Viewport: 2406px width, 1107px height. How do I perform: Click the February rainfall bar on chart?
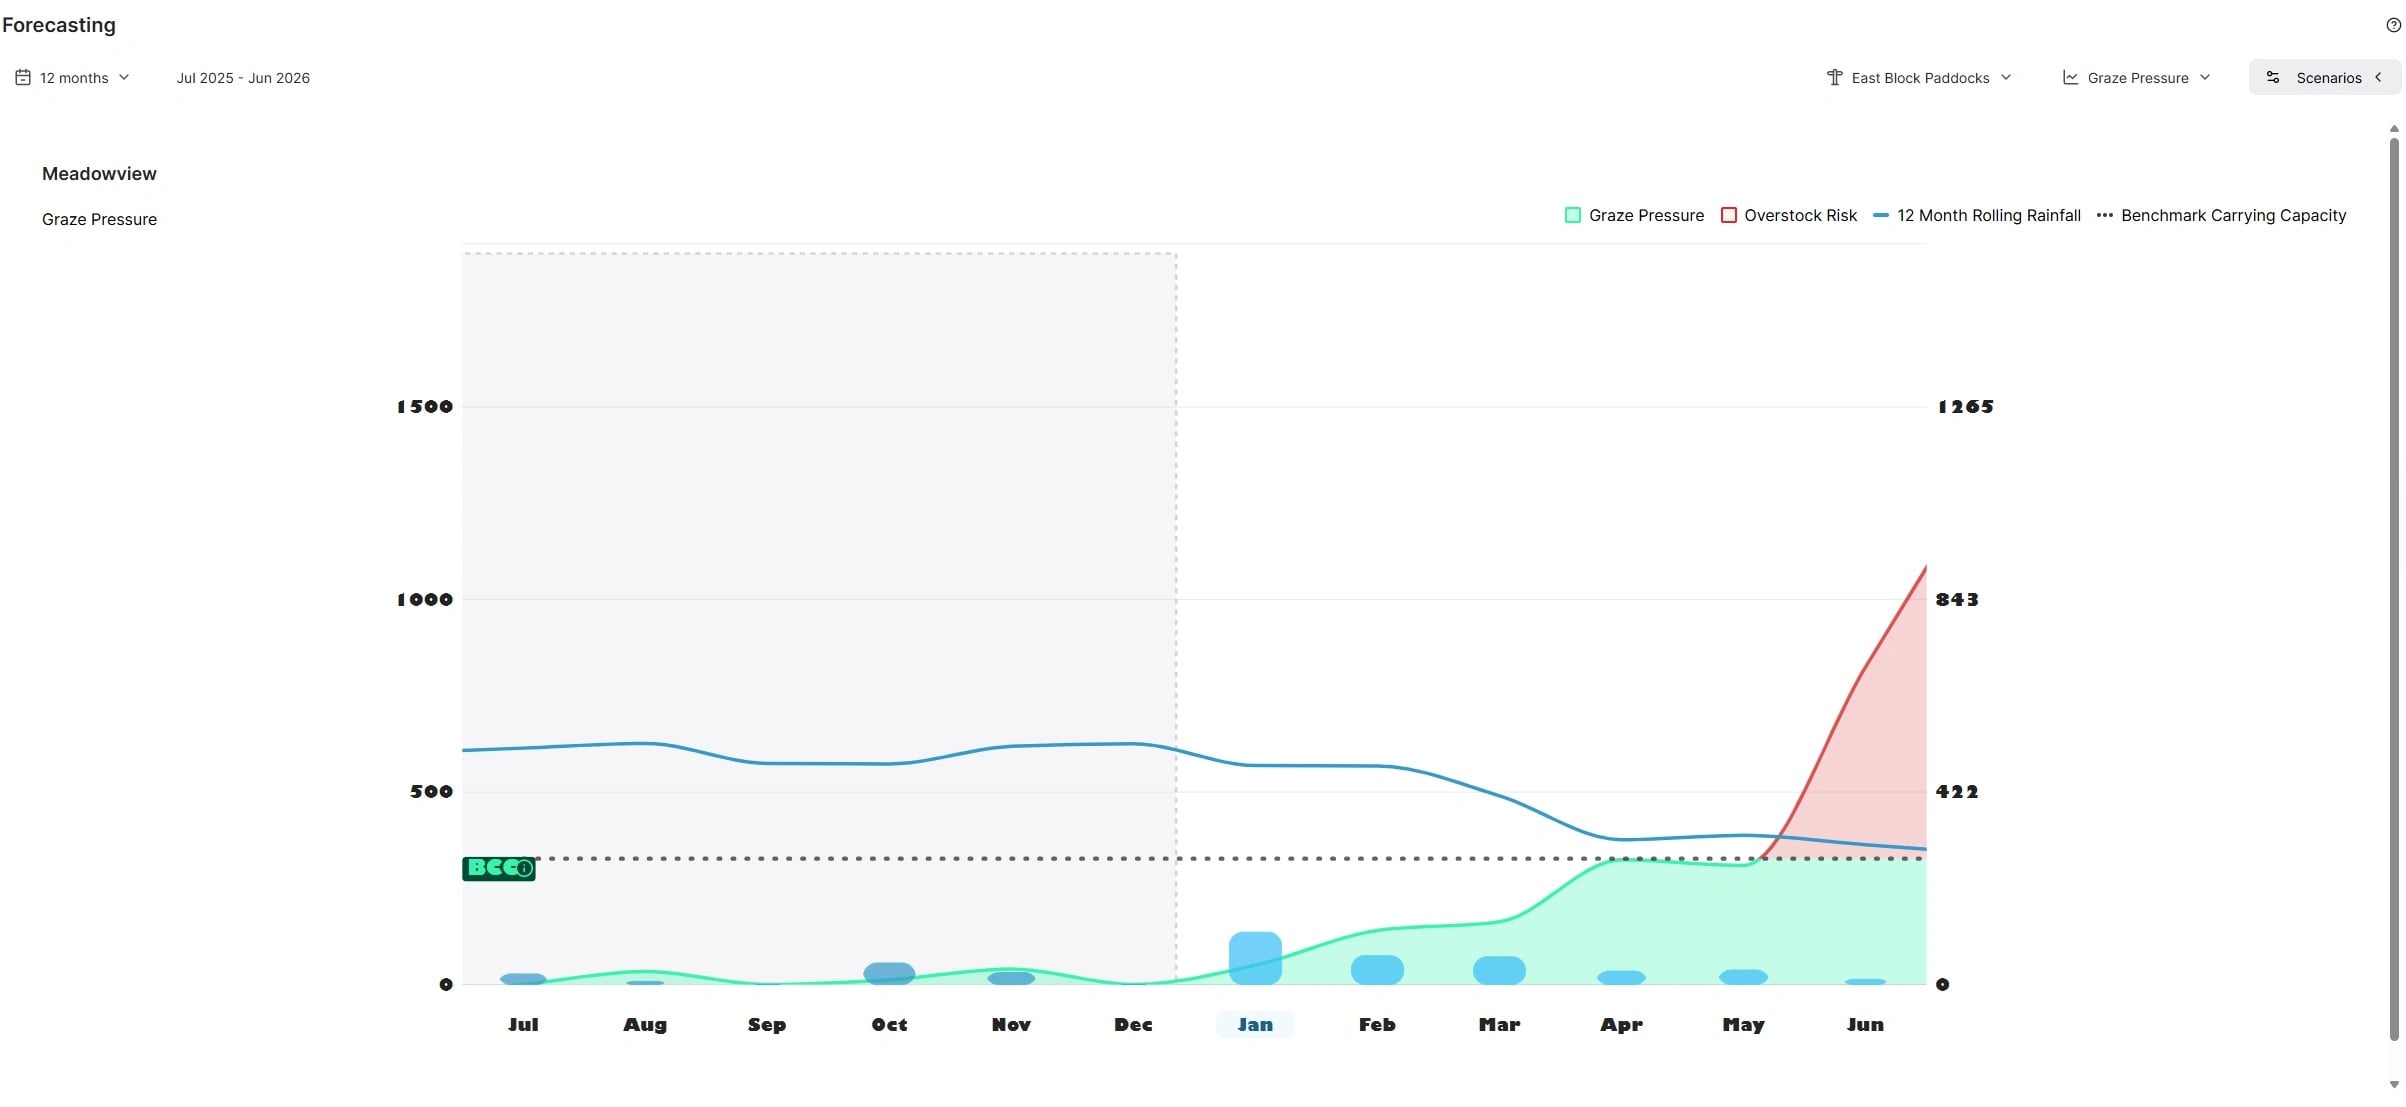tap(1377, 969)
